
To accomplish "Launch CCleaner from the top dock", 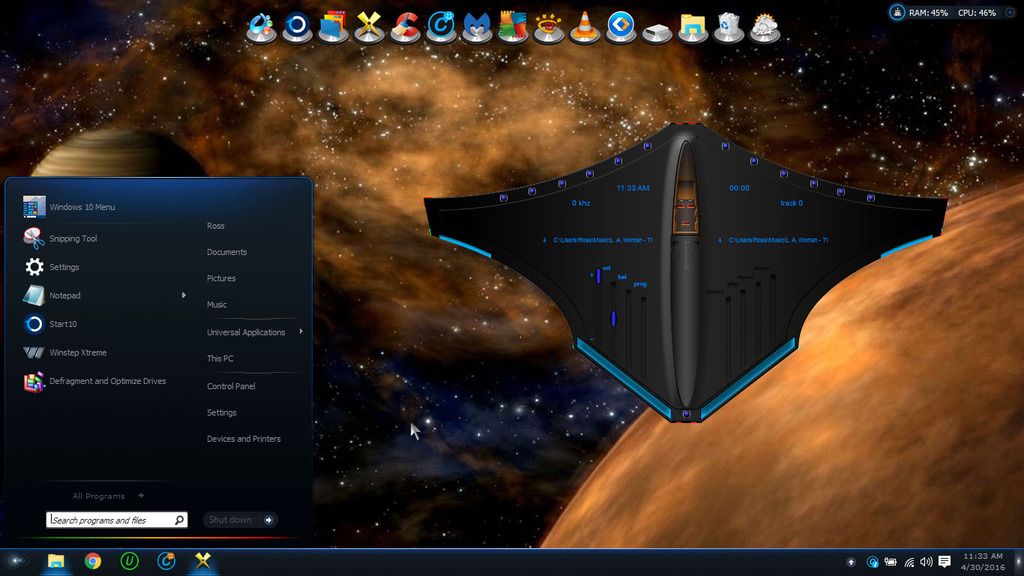I will click(404, 27).
